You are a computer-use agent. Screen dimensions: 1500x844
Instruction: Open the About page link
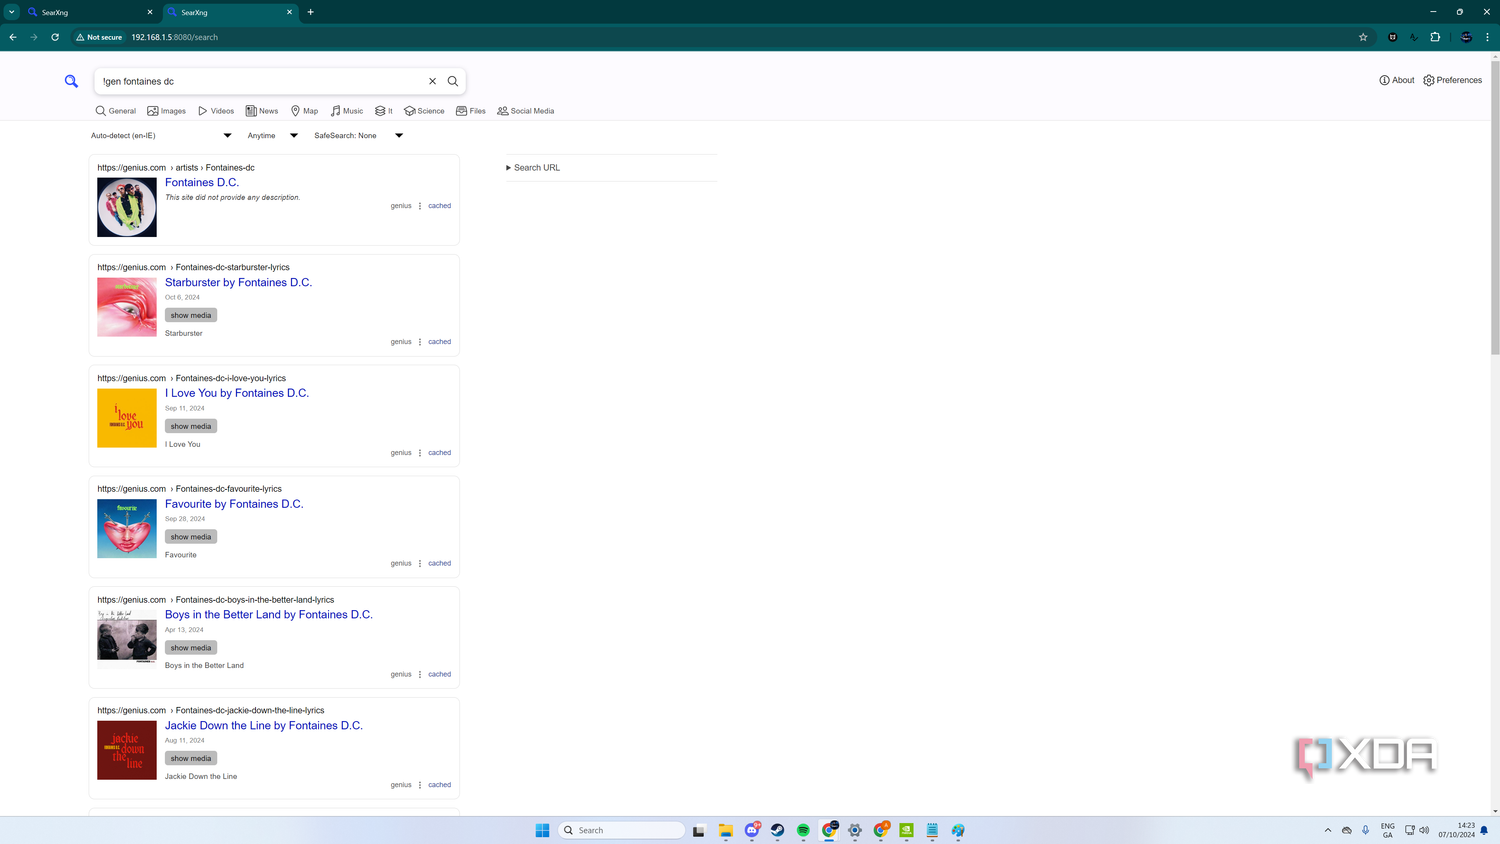pyautogui.click(x=1397, y=80)
